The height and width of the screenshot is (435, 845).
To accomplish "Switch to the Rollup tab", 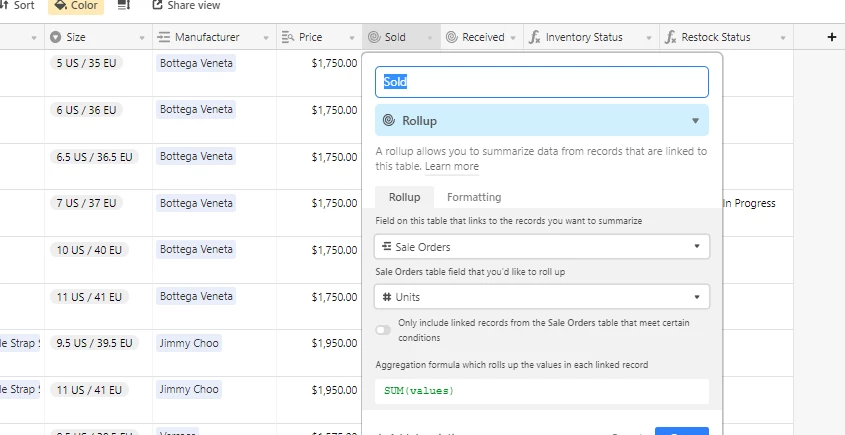I will 405,197.
